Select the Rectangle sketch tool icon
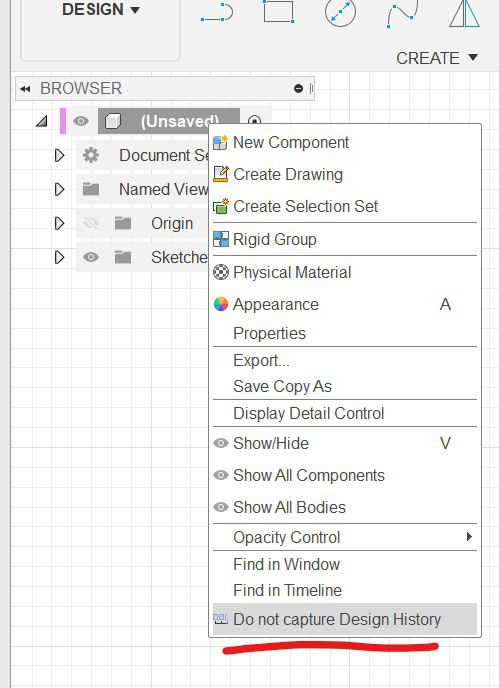The width and height of the screenshot is (499, 688). click(278, 11)
